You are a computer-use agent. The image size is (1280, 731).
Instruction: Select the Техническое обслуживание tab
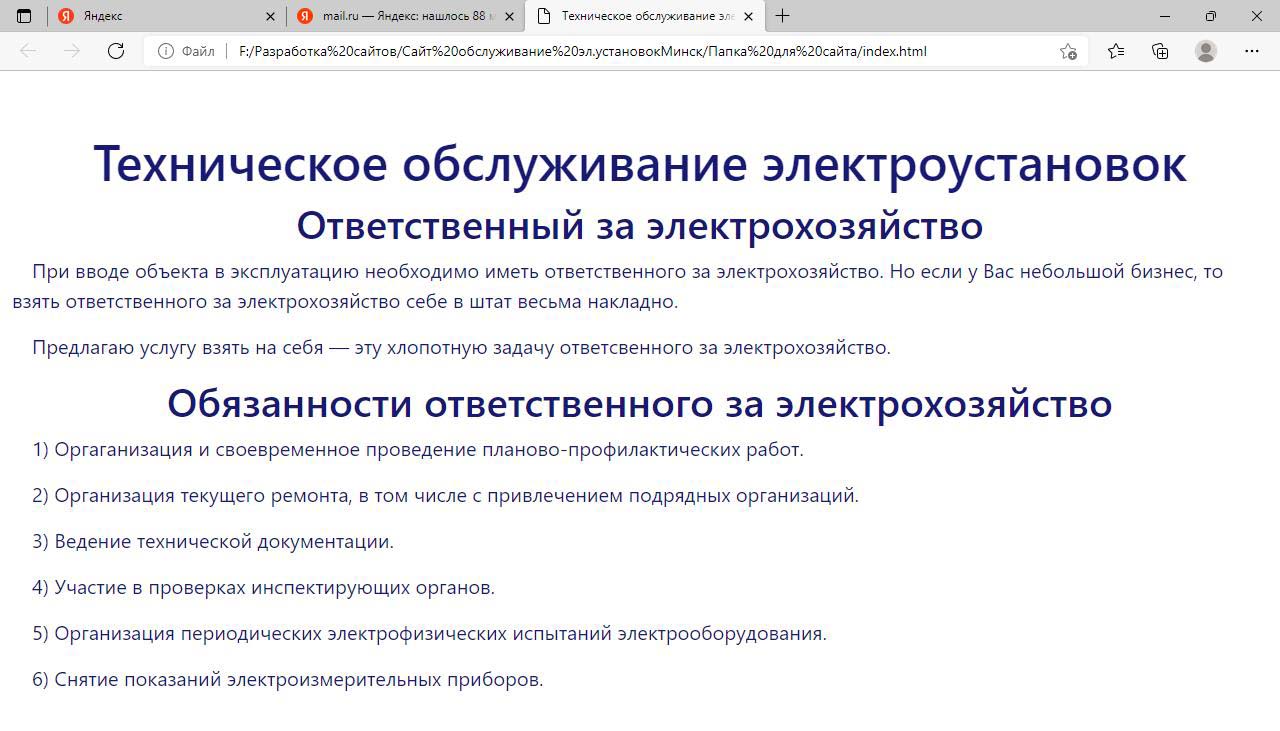(x=640, y=16)
